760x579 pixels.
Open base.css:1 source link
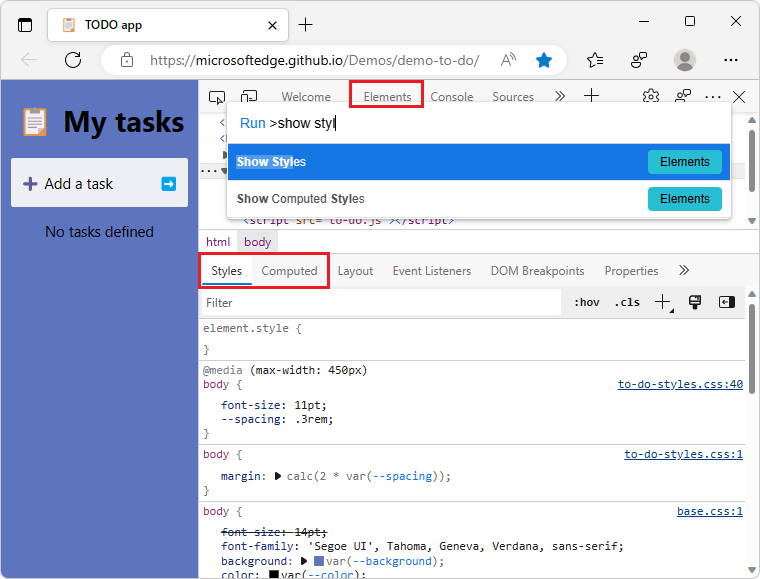pos(710,511)
